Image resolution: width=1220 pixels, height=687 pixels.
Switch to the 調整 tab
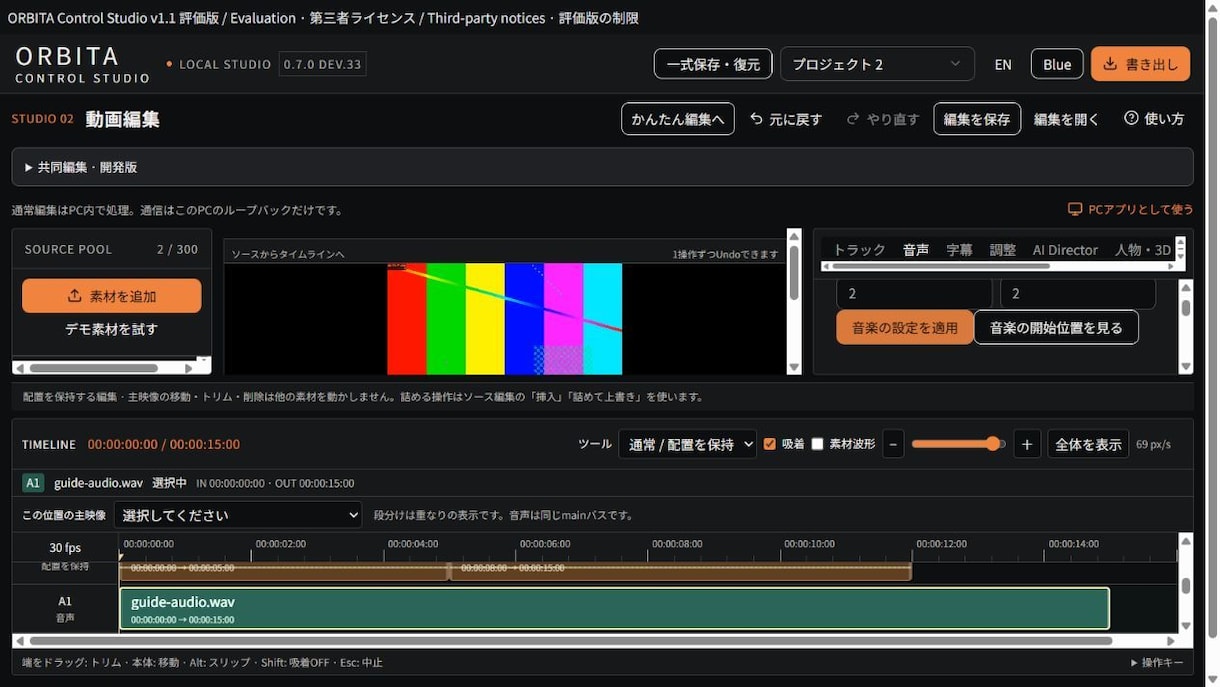pyautogui.click(x=1002, y=250)
